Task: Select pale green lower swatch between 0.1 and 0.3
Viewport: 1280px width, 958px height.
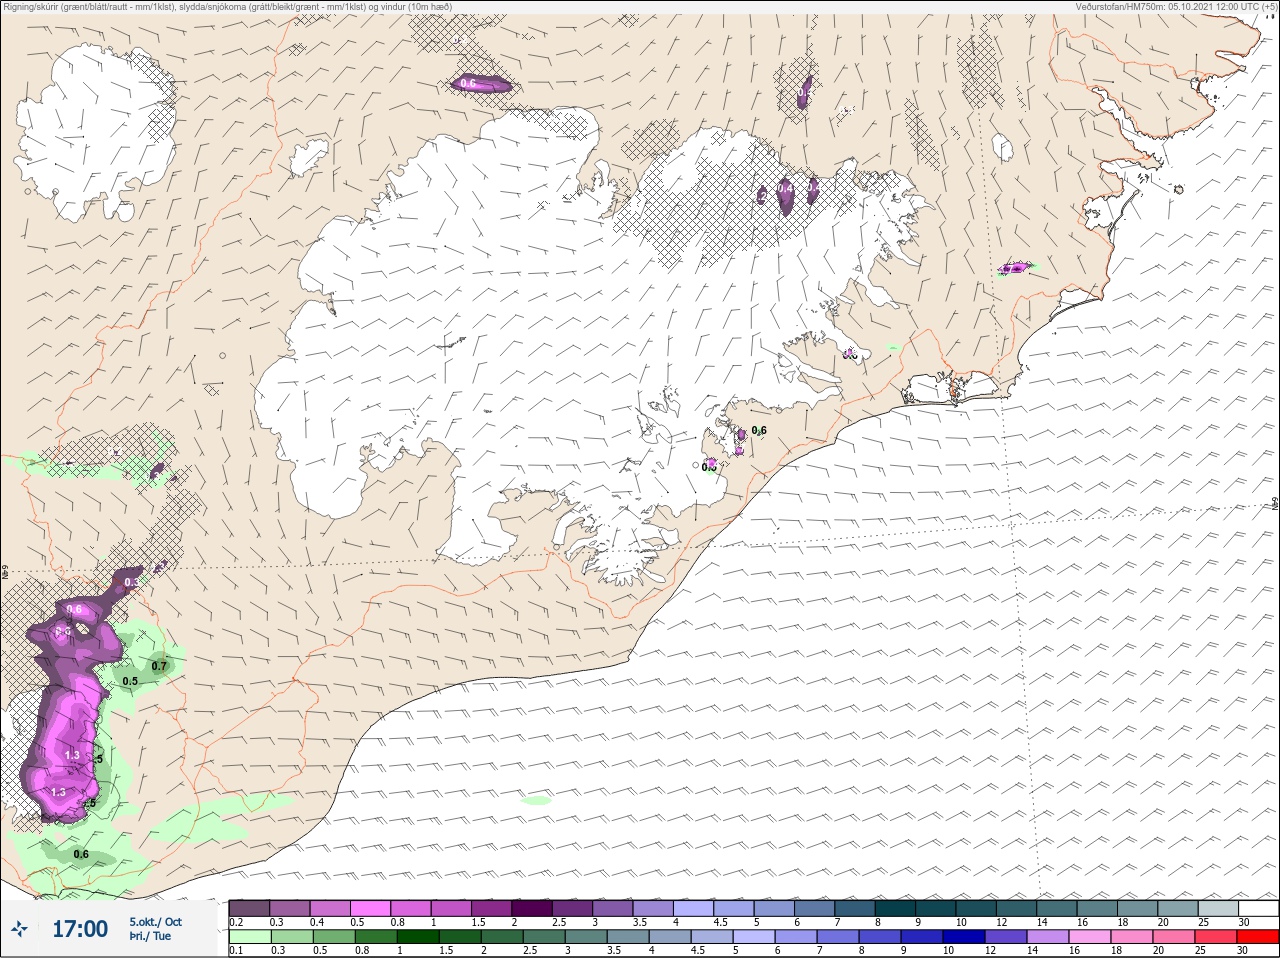Action: (x=249, y=937)
